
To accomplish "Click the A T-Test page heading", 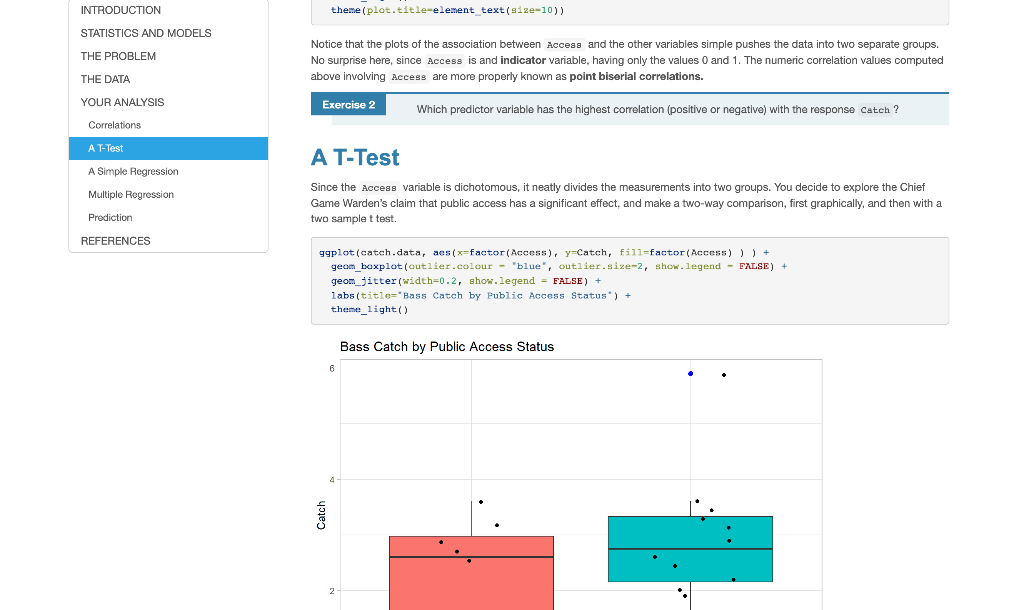I will click(355, 158).
